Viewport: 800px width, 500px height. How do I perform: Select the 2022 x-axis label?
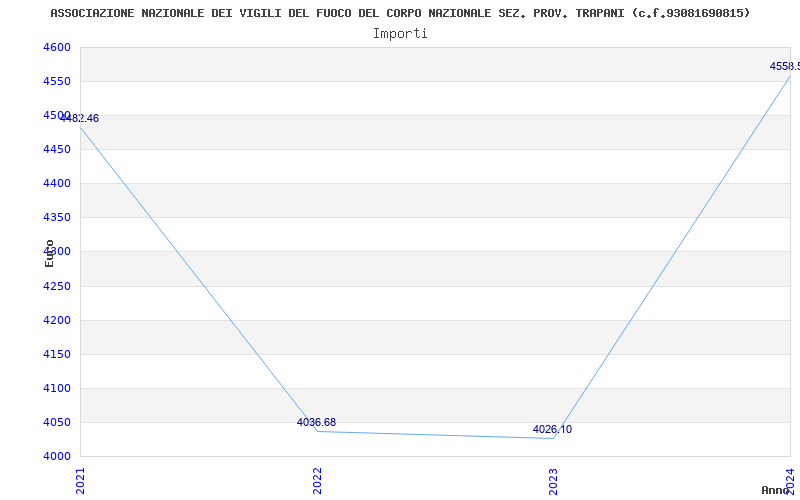pos(317,481)
